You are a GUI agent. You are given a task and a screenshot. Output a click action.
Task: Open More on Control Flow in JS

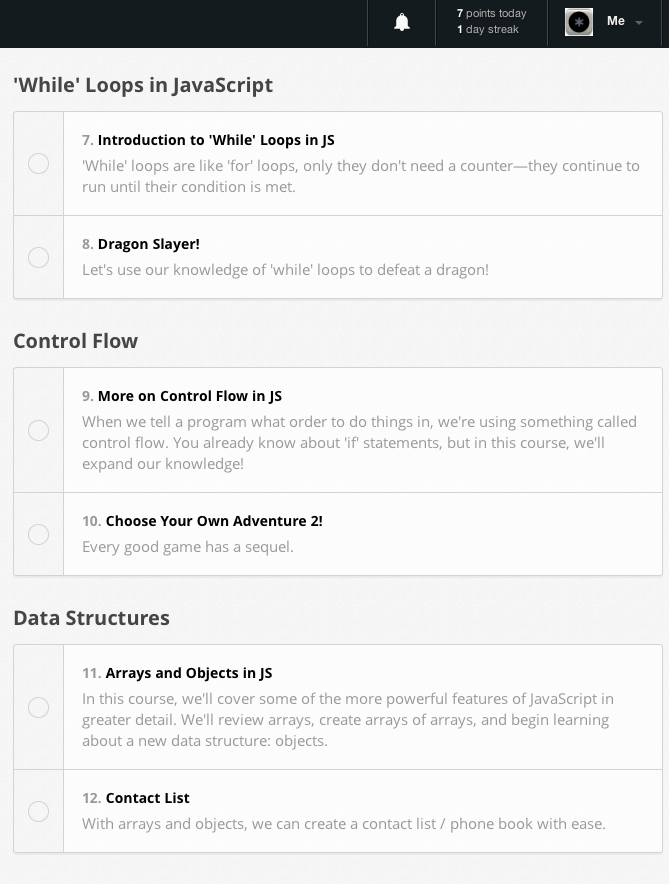point(190,396)
